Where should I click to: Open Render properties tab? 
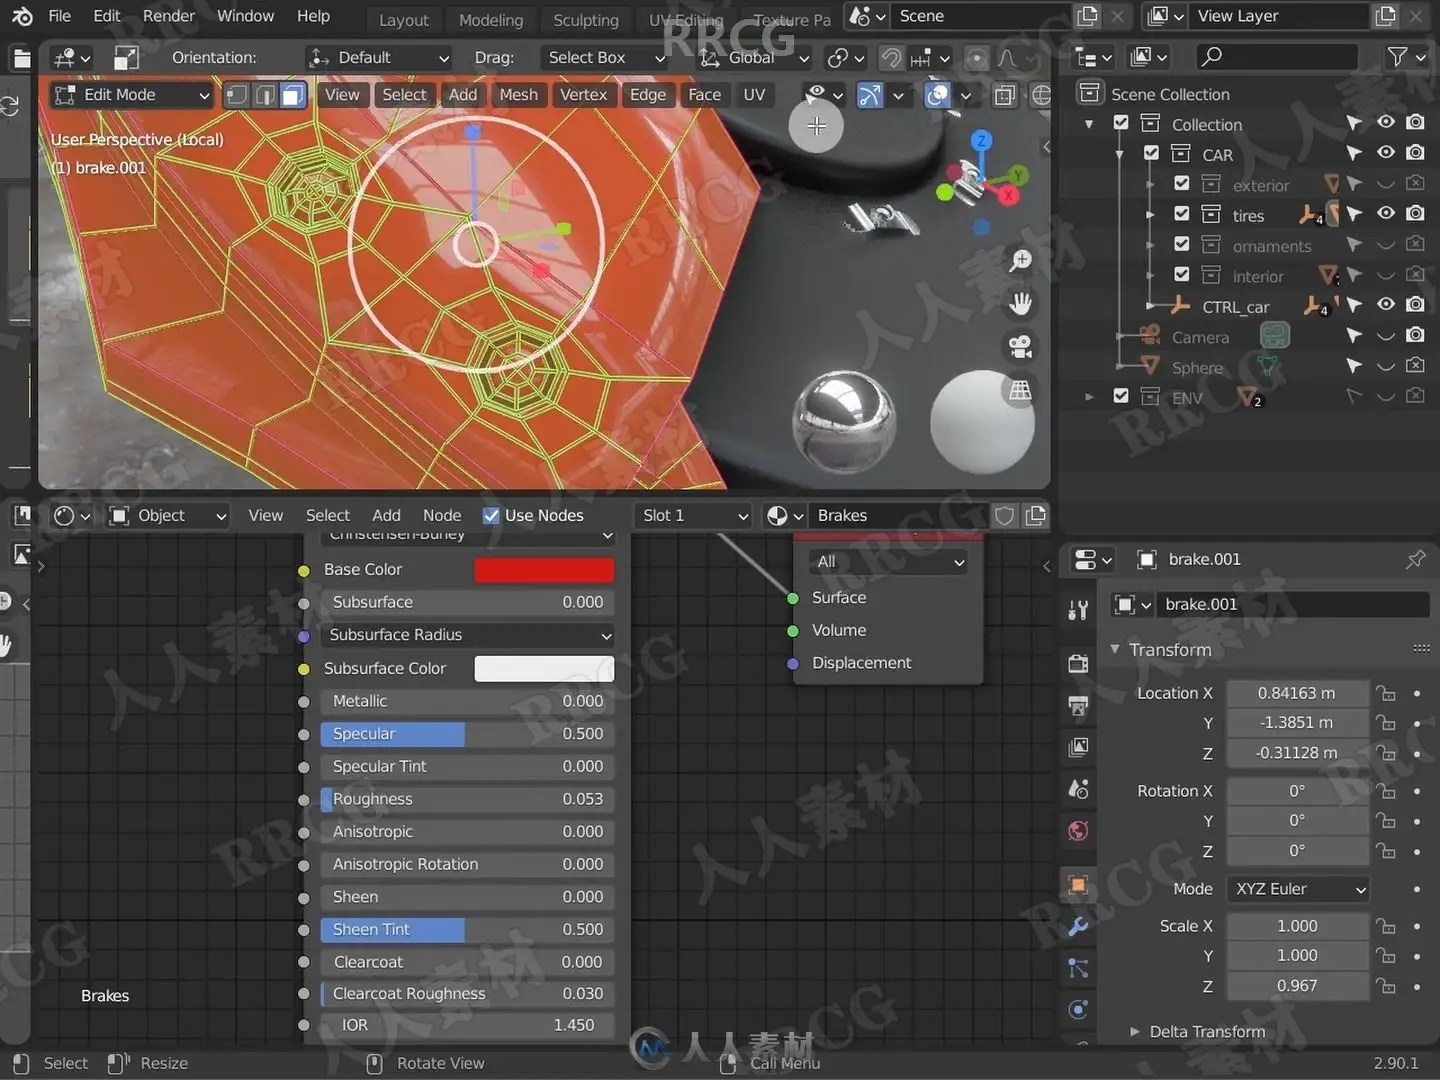tap(1078, 664)
